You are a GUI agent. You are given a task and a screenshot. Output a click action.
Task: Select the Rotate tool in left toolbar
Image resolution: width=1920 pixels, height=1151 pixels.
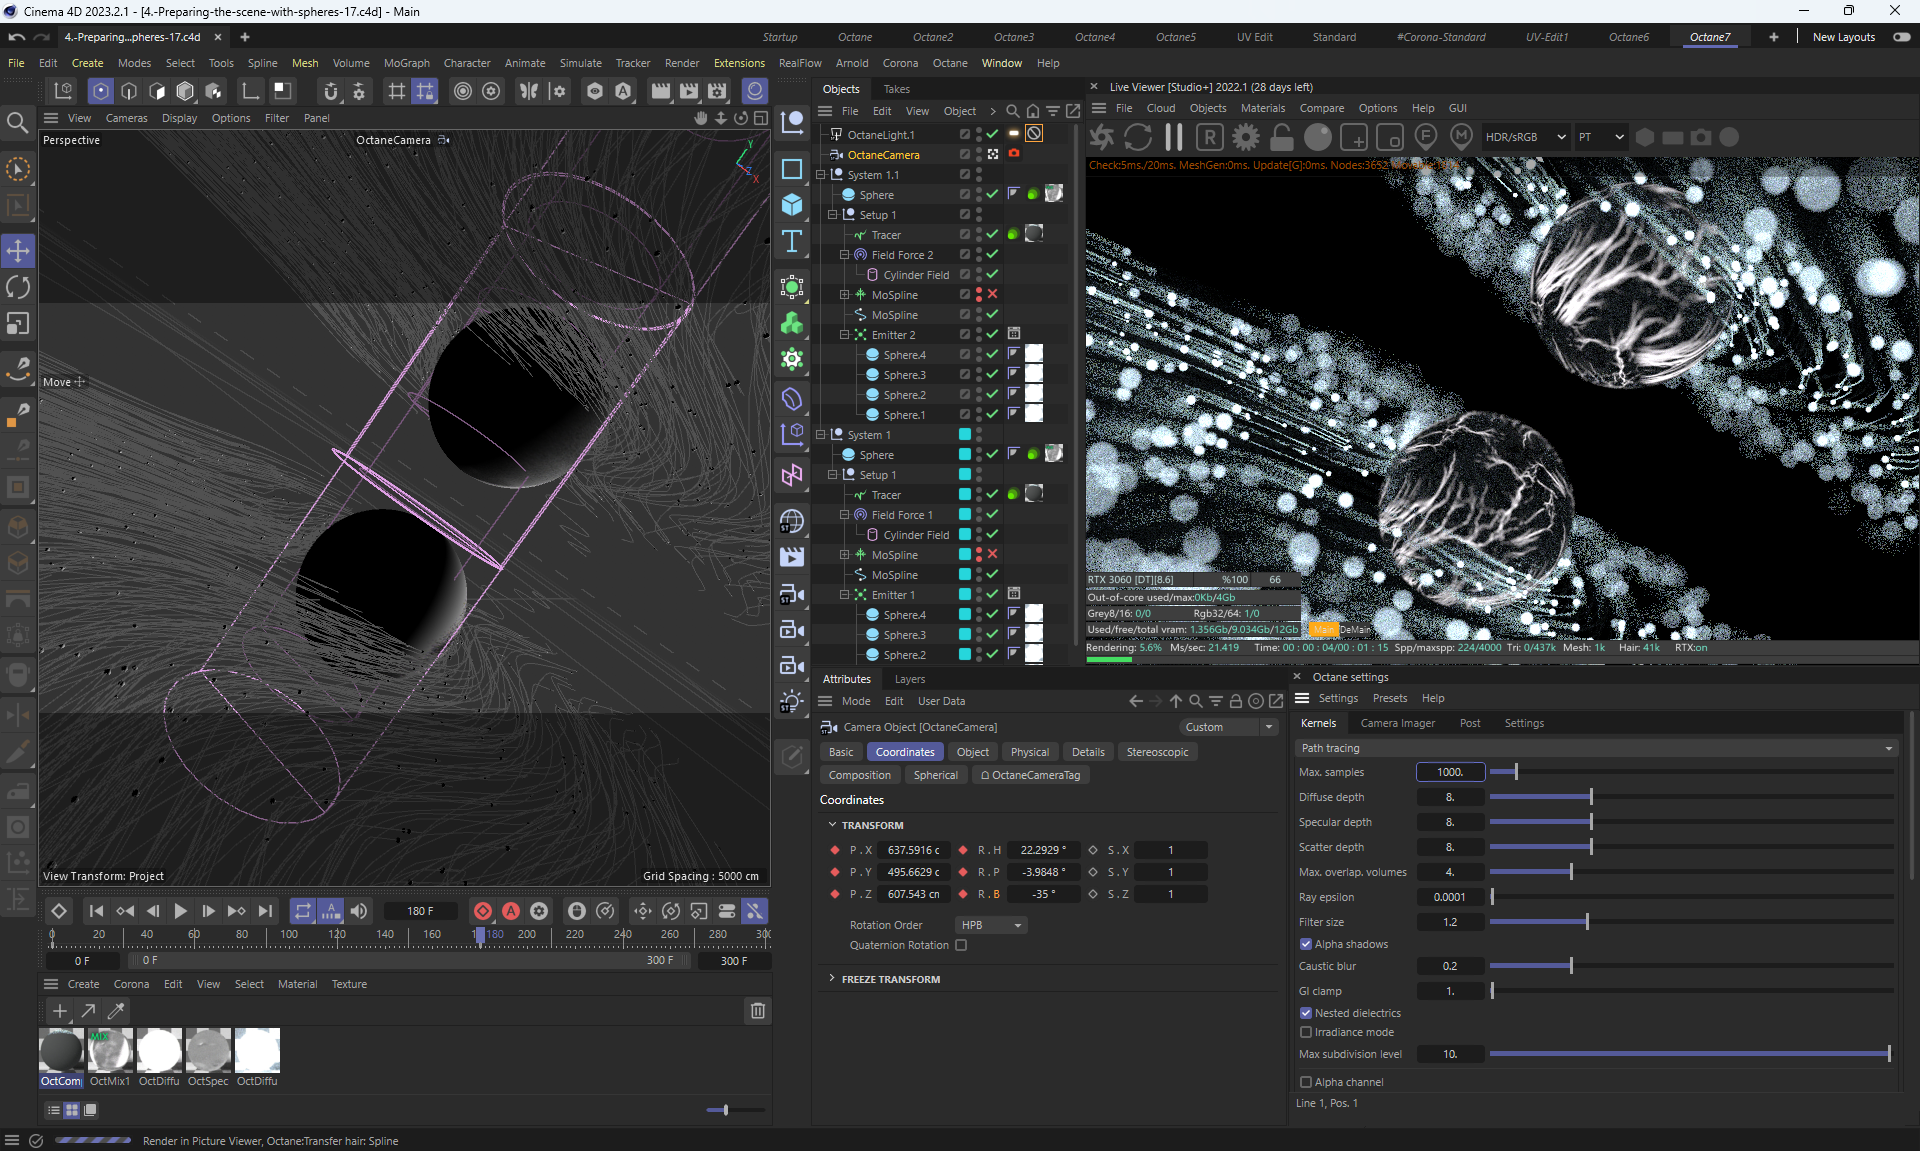coord(18,287)
